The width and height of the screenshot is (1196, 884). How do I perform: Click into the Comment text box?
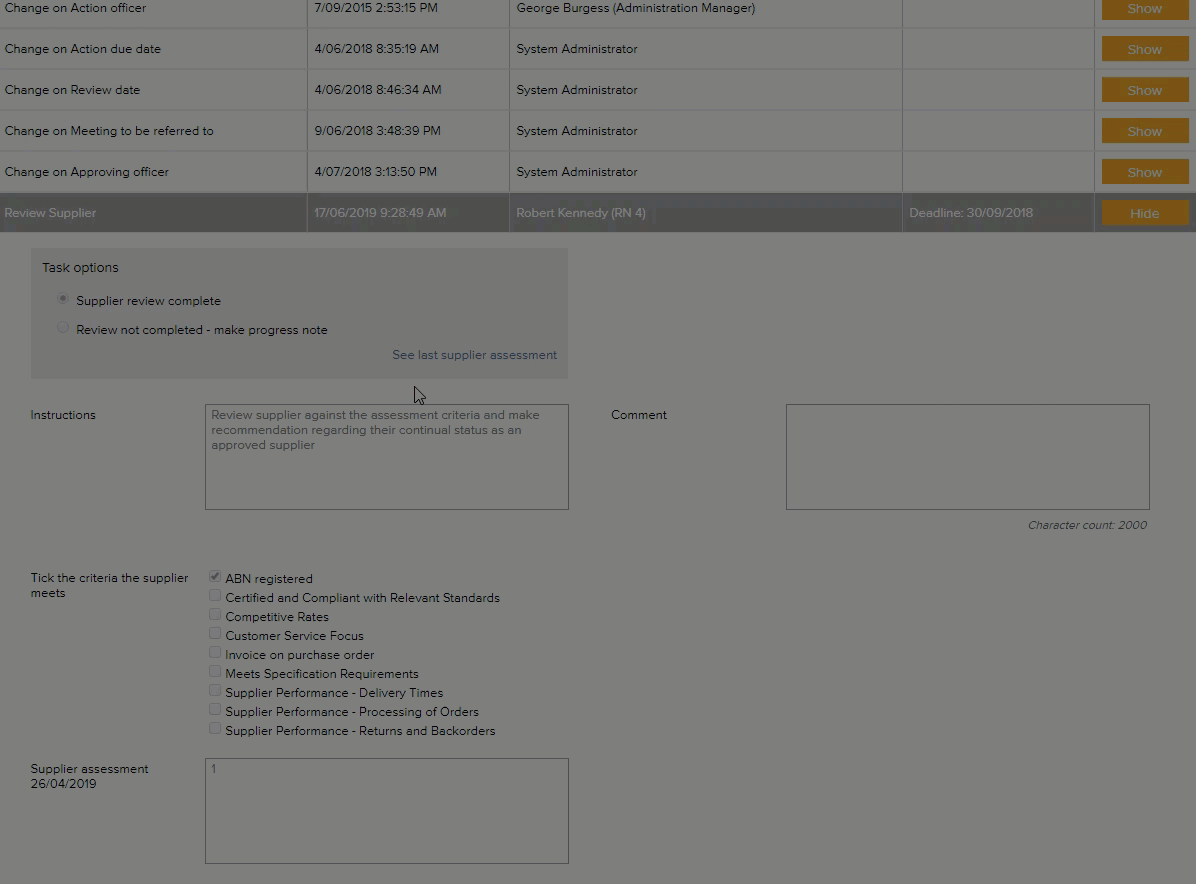tap(967, 457)
